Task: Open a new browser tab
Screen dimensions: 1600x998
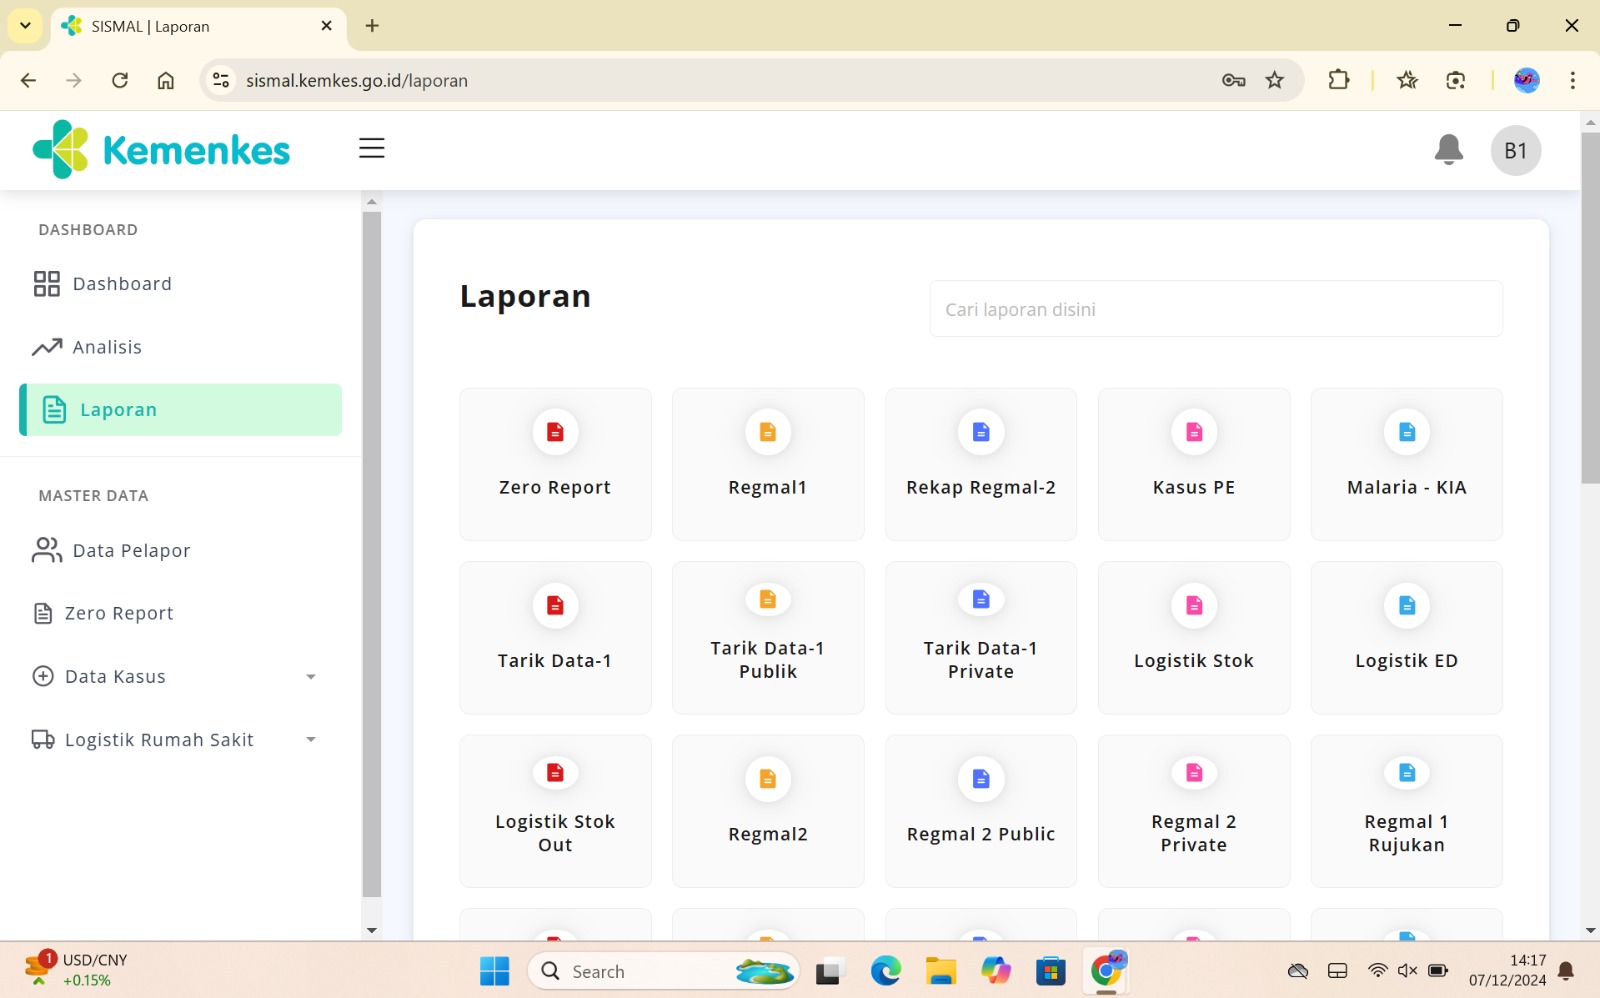Action: click(372, 26)
